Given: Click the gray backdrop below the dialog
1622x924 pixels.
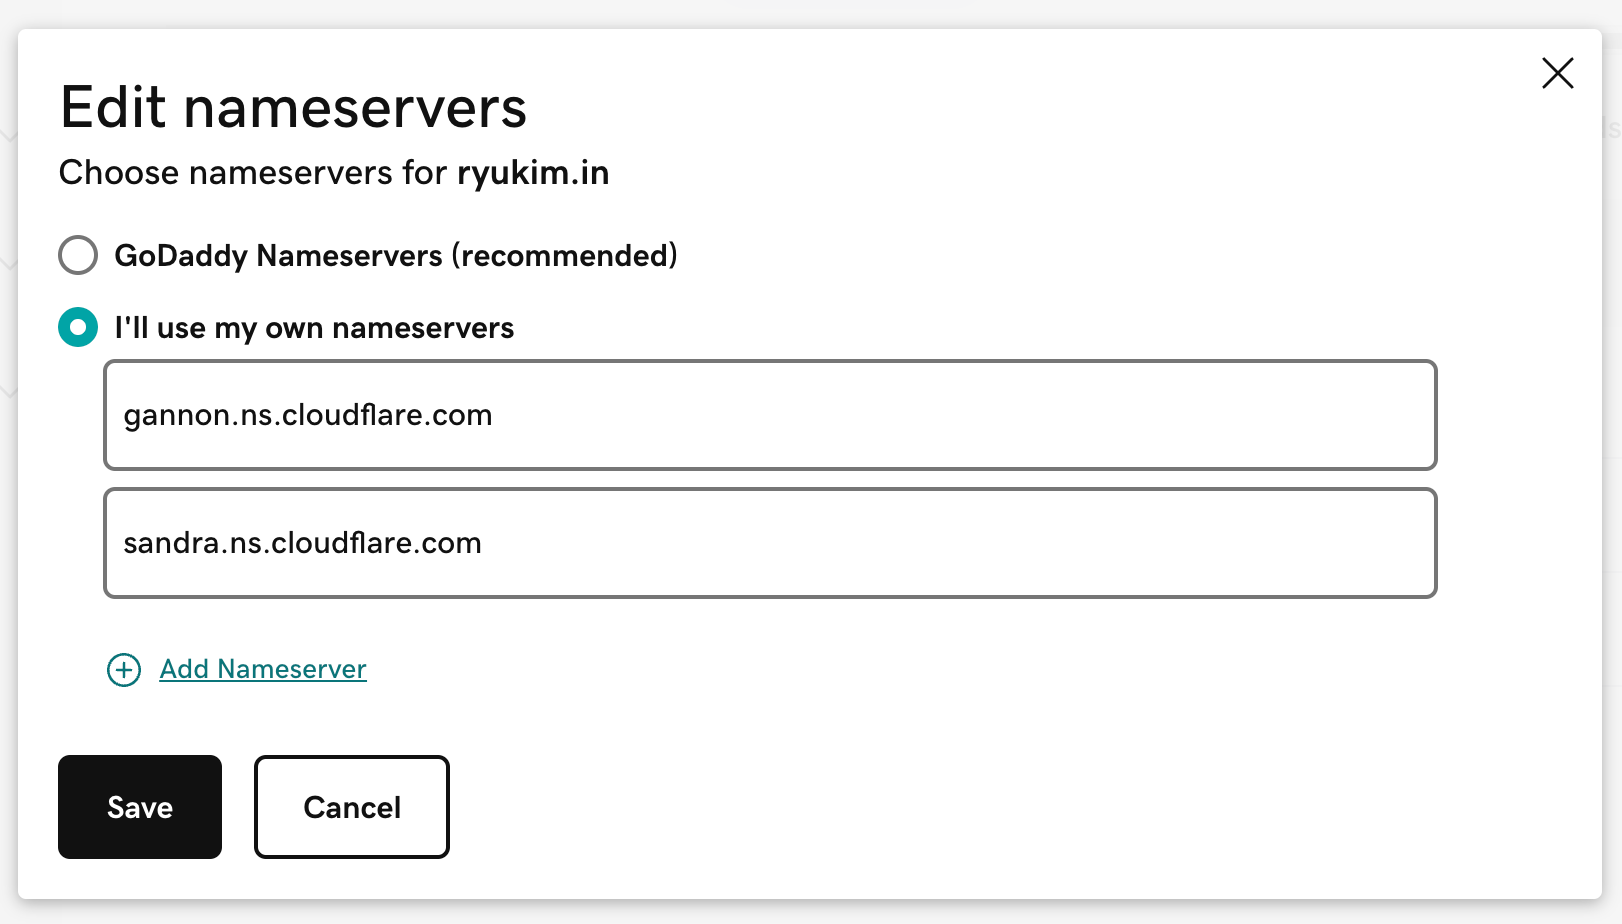Looking at the screenshot, I should pos(811,912).
